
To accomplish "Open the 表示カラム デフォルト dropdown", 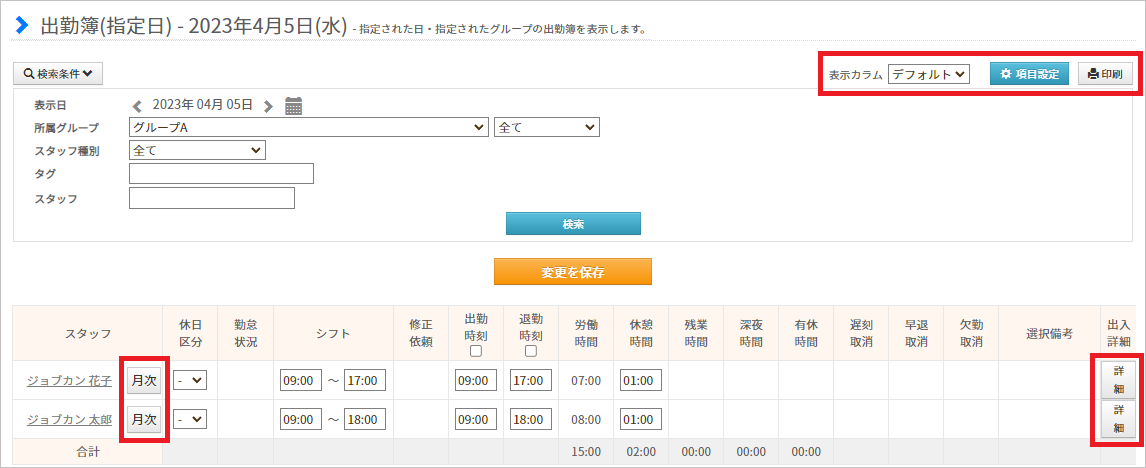I will (x=928, y=74).
